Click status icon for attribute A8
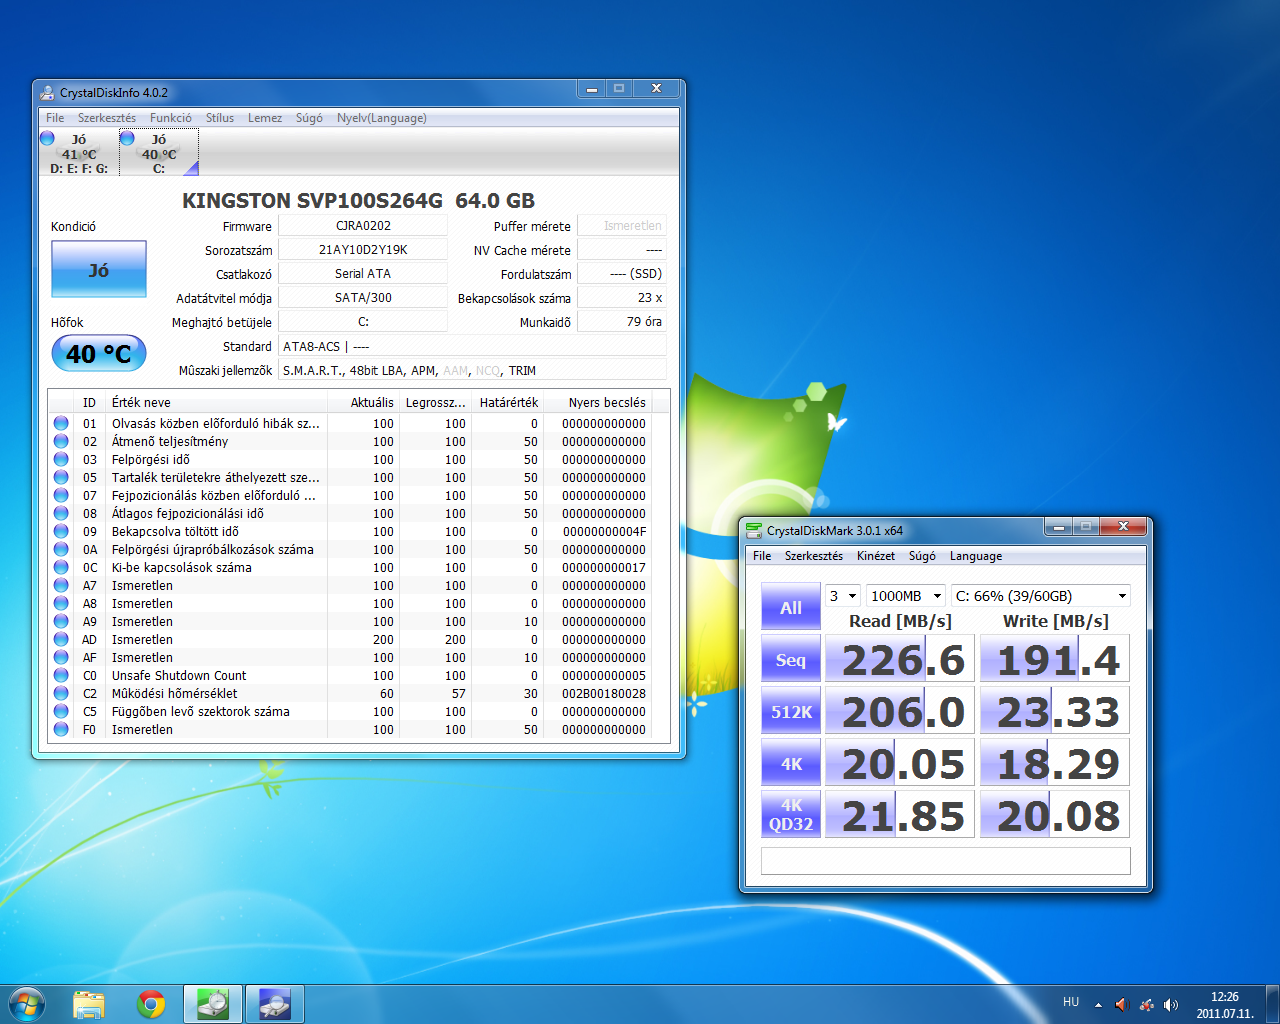Image resolution: width=1280 pixels, height=1024 pixels. [62, 603]
